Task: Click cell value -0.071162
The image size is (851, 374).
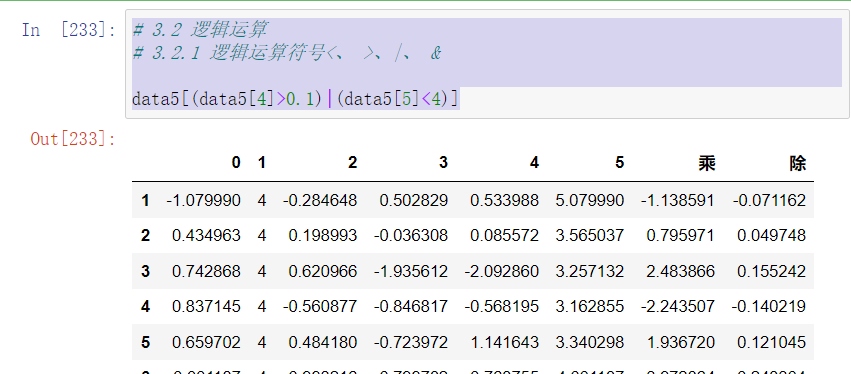Action: (769, 201)
